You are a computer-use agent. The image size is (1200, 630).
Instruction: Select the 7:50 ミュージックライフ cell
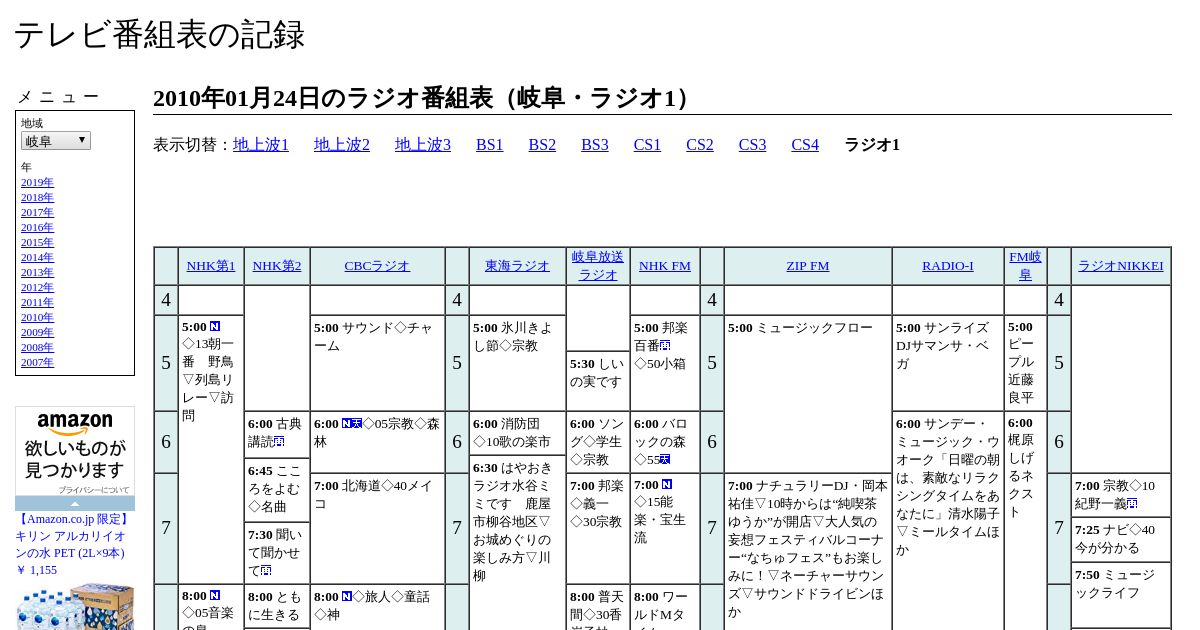[1121, 595]
